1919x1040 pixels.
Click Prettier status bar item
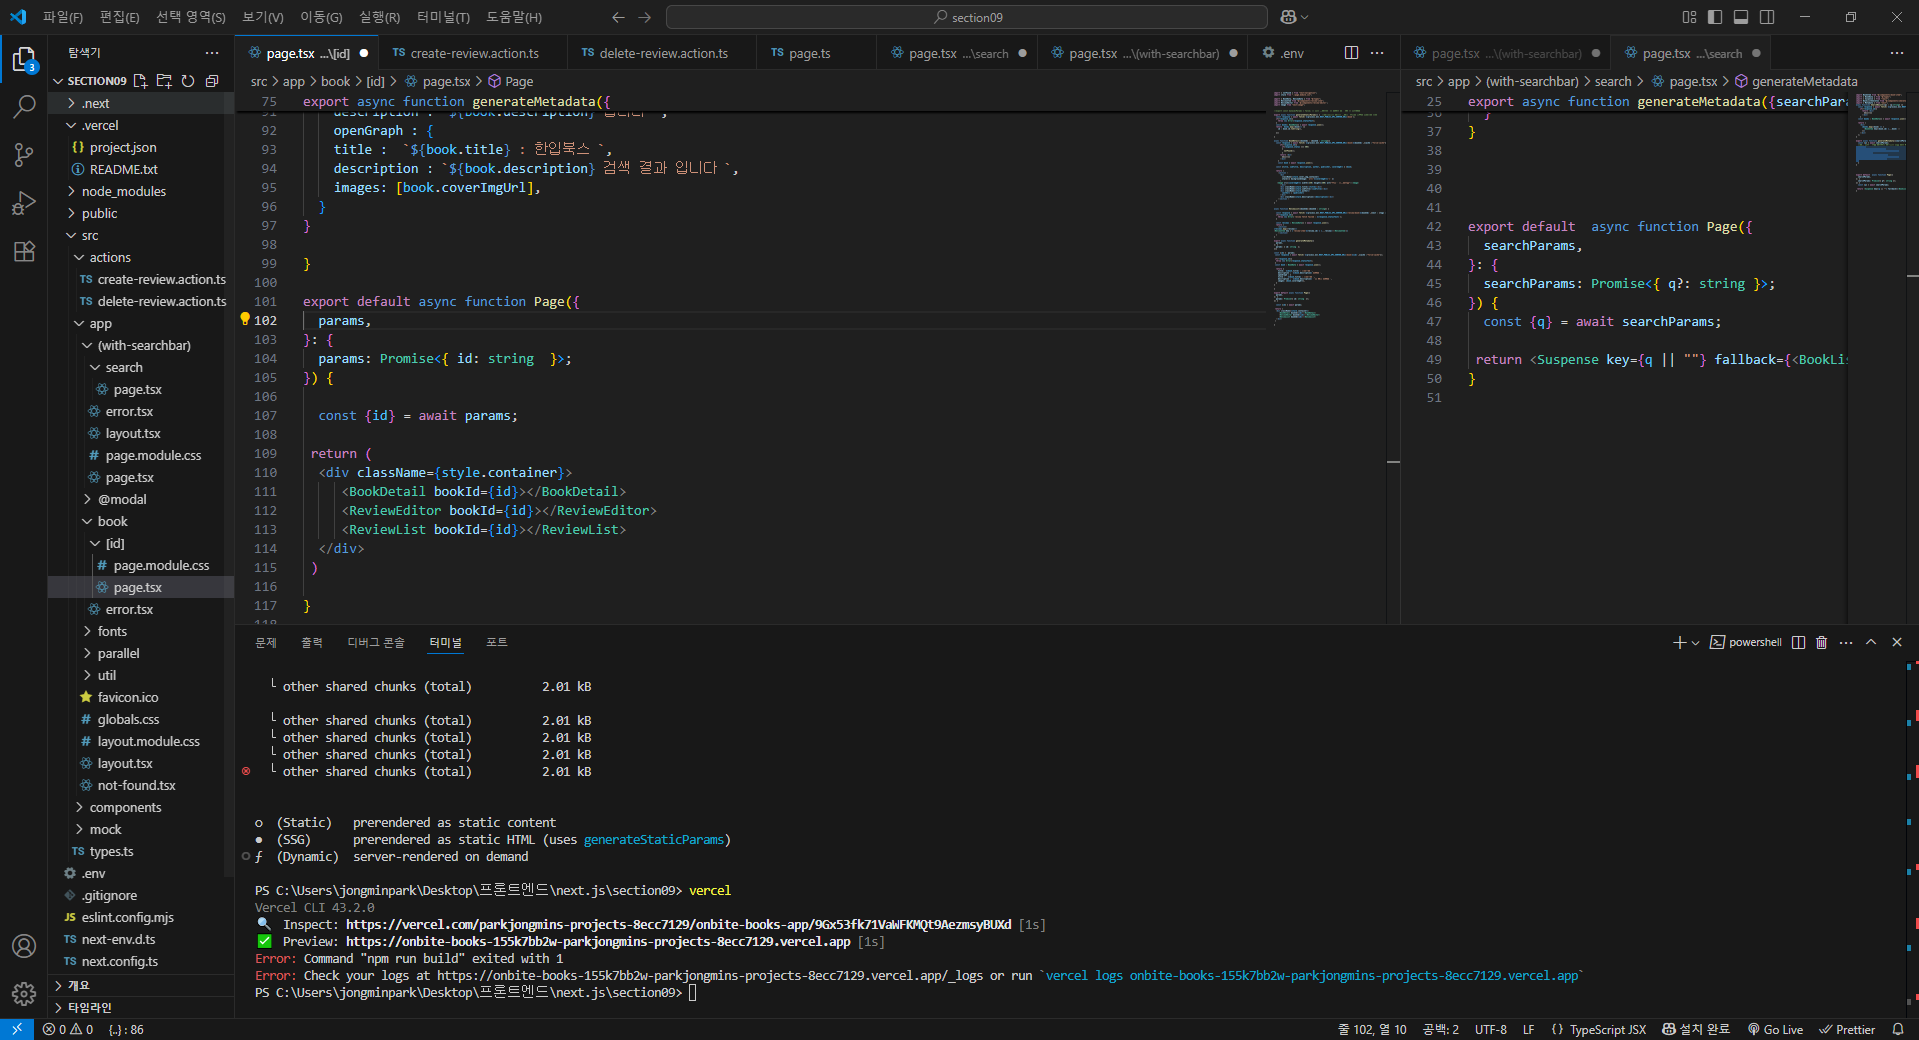click(x=1846, y=1029)
